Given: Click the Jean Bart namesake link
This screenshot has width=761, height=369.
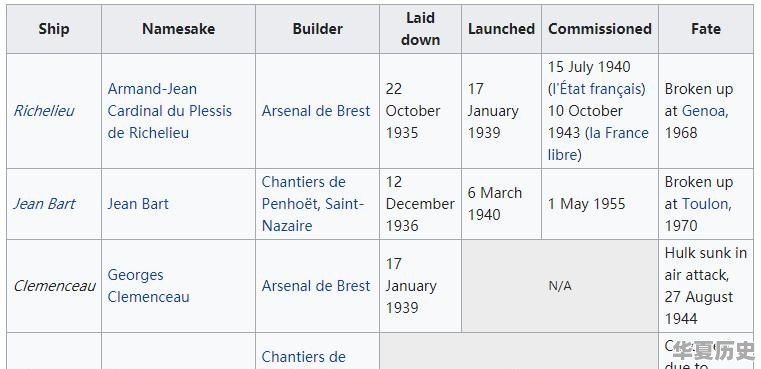Looking at the screenshot, I should pos(138,204).
